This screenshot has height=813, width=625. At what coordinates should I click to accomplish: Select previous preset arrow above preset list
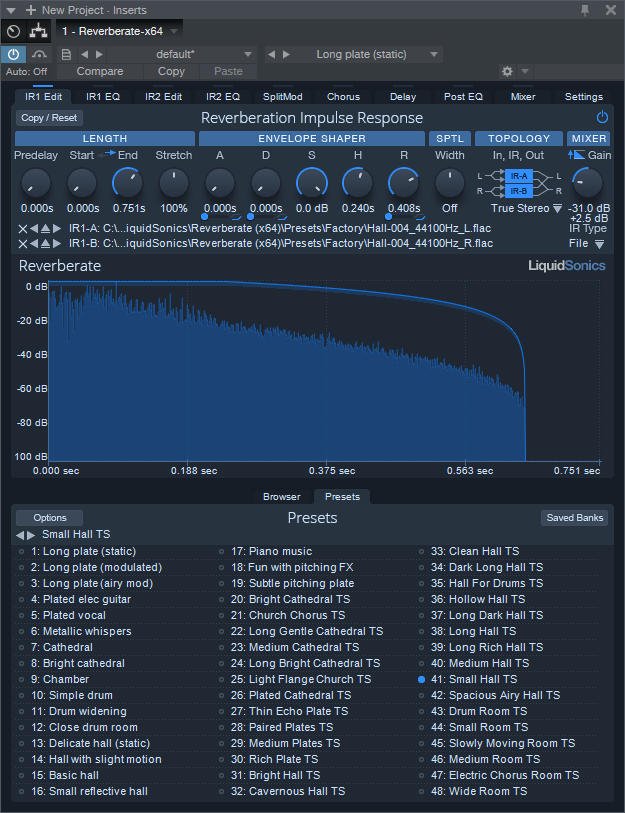pos(20,535)
